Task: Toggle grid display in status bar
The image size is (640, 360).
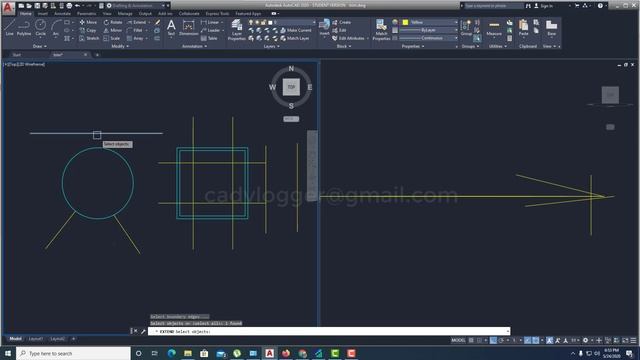Action: point(471,340)
